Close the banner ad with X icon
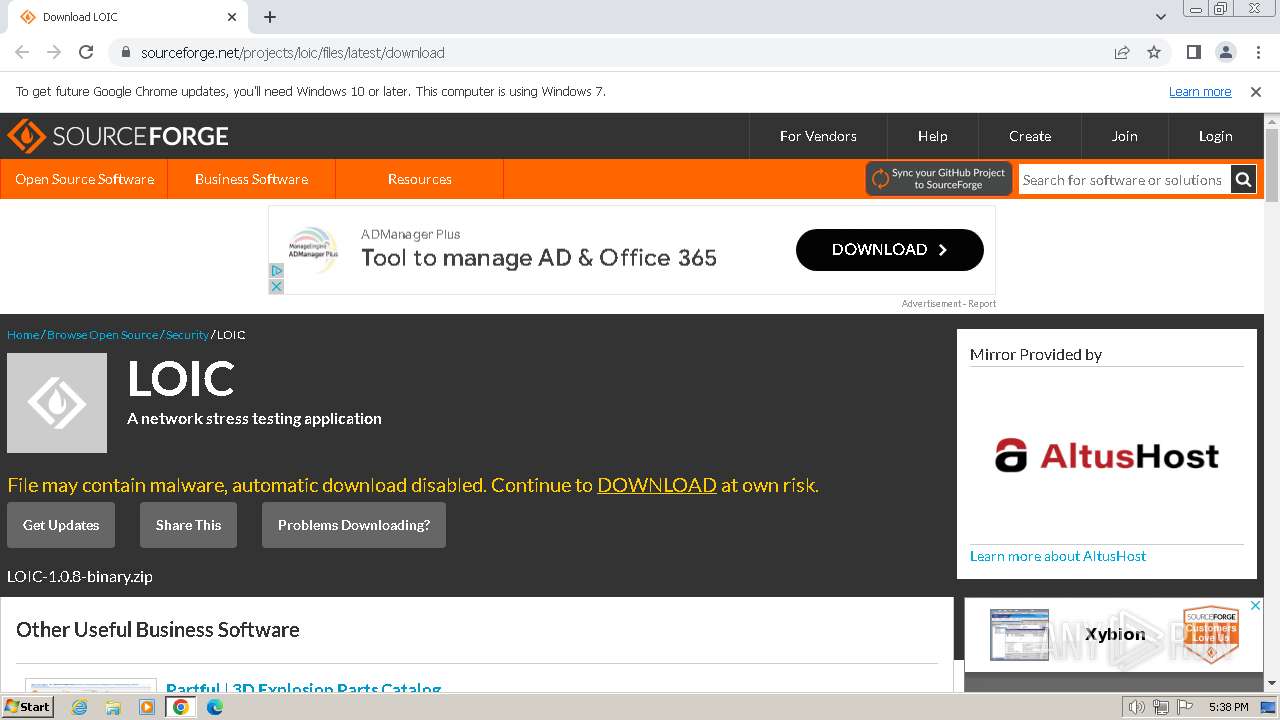Image resolution: width=1280 pixels, height=720 pixels. [276, 286]
